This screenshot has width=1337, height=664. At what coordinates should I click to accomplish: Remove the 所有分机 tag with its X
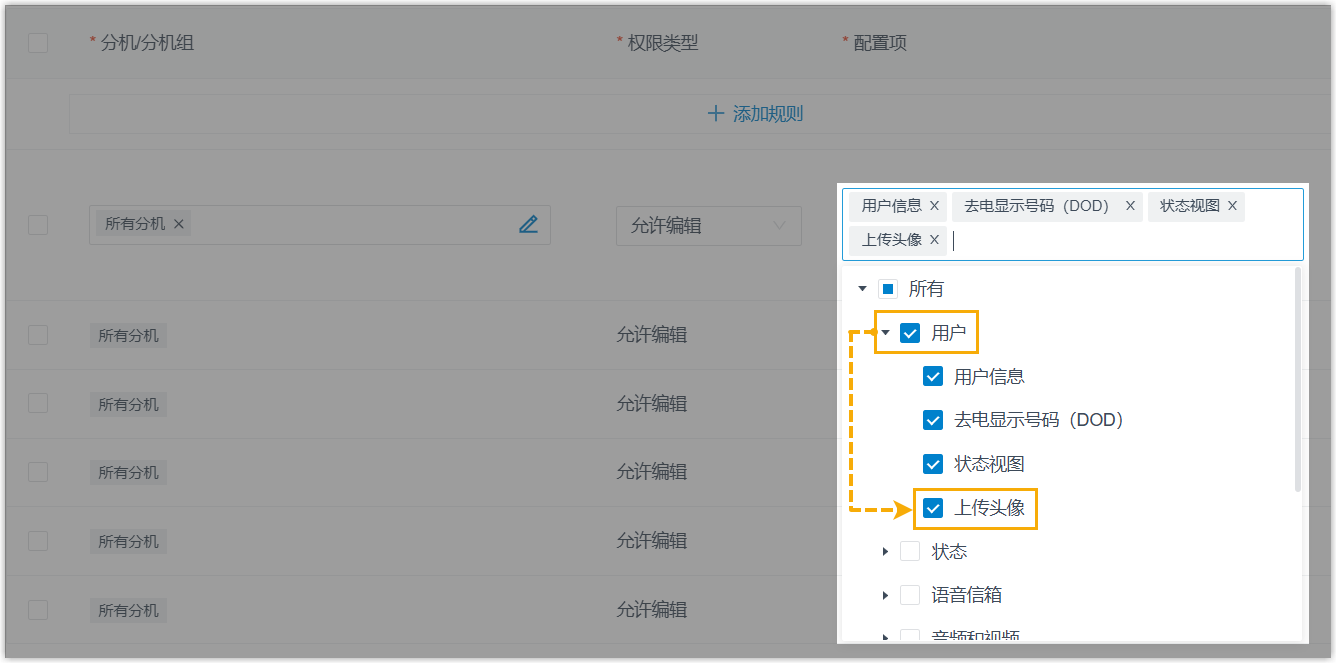pos(179,224)
